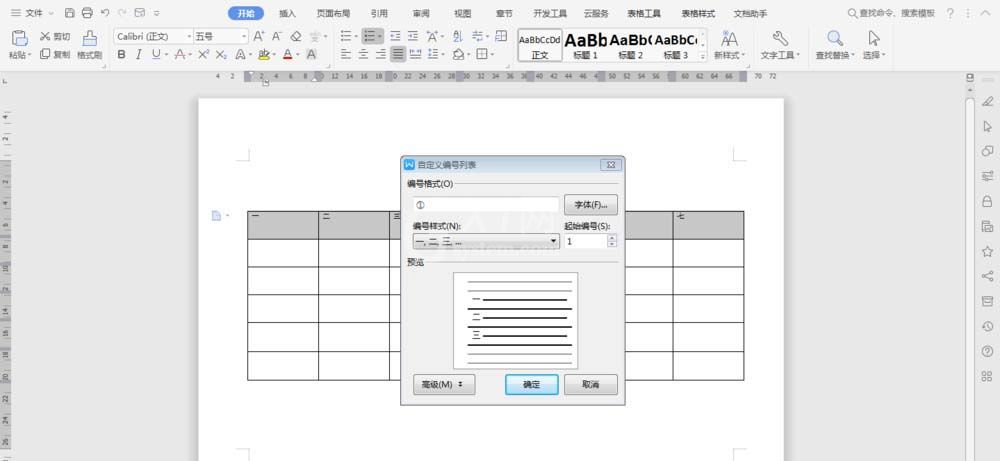Toggle strikethrough text formatting

(180, 55)
